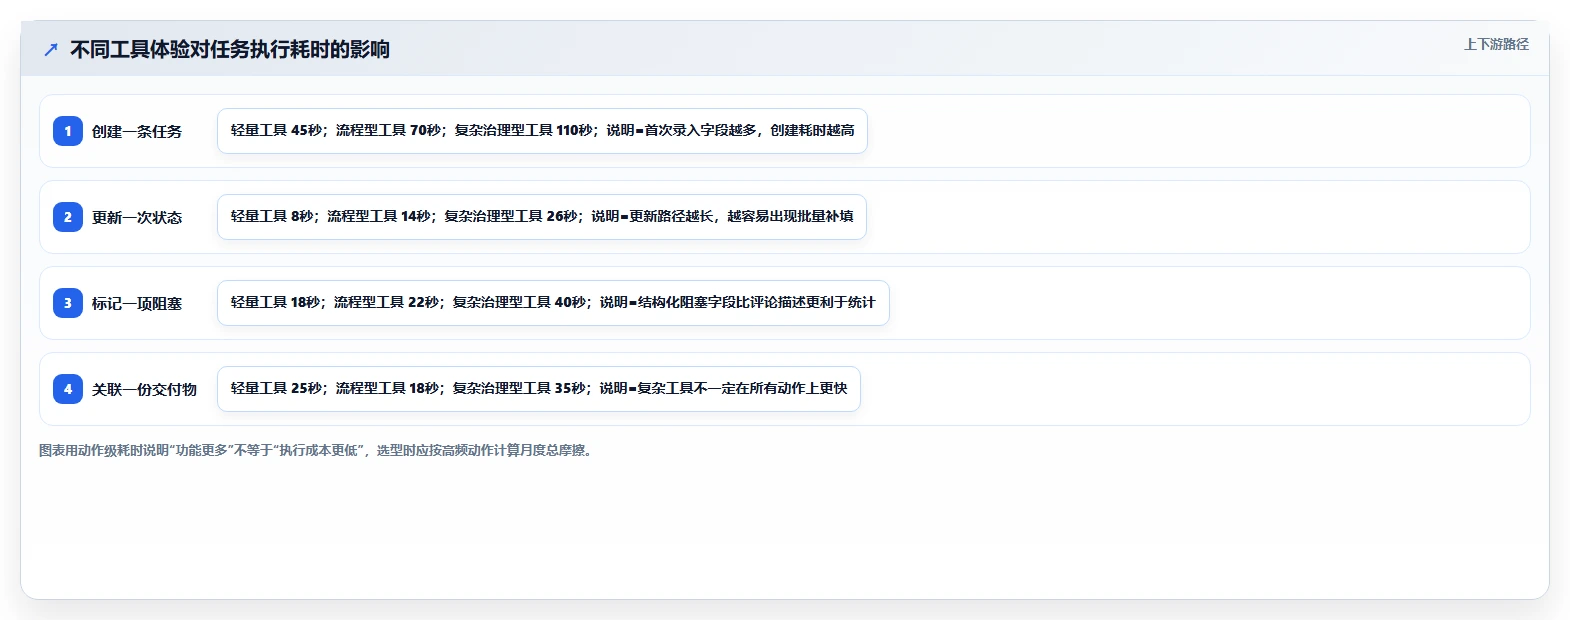Image resolution: width=1570 pixels, height=620 pixels.
Task: Click the number 2 badge for 更新一次状态
Action: [68, 217]
